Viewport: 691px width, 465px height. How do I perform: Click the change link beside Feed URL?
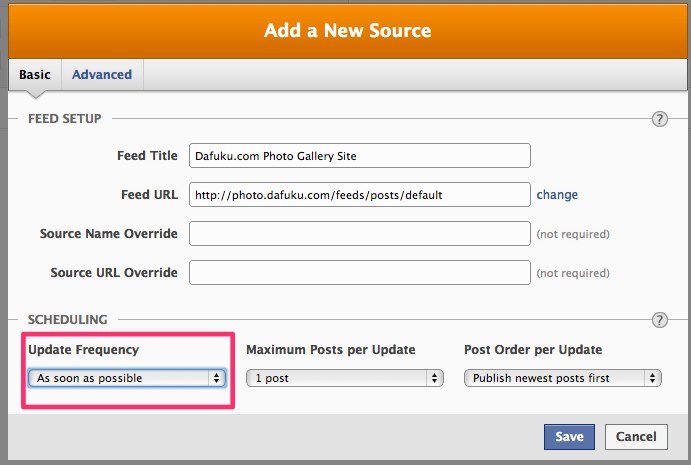tap(557, 195)
